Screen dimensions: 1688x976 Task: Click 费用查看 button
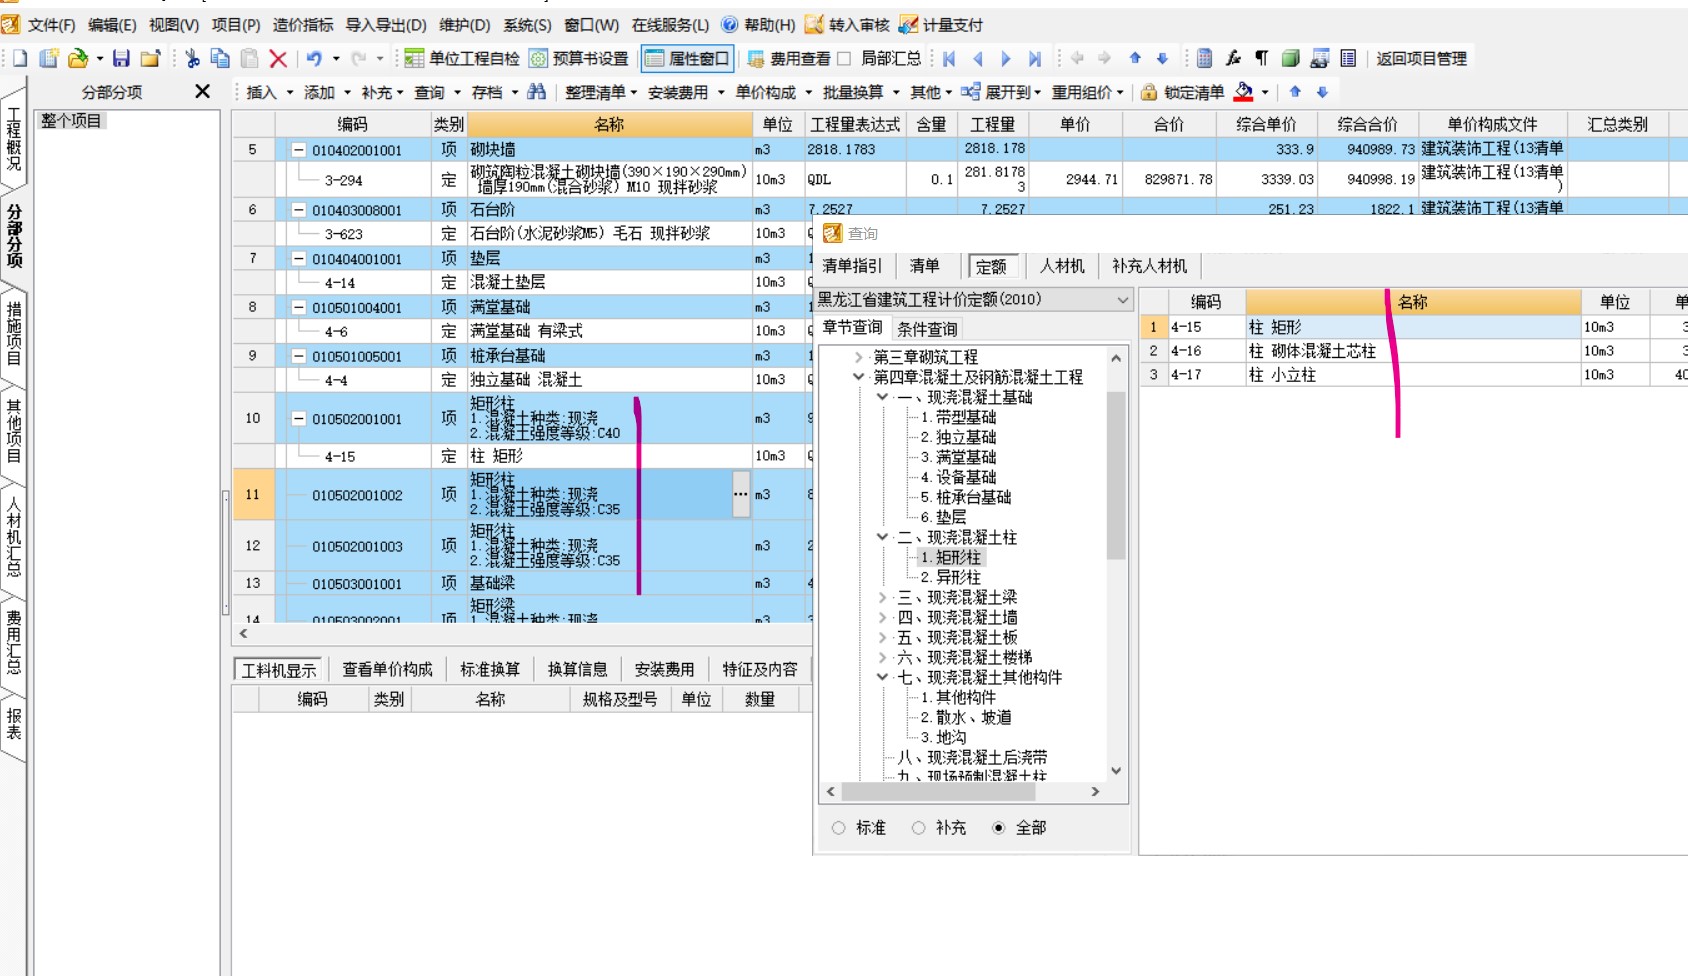pos(788,59)
